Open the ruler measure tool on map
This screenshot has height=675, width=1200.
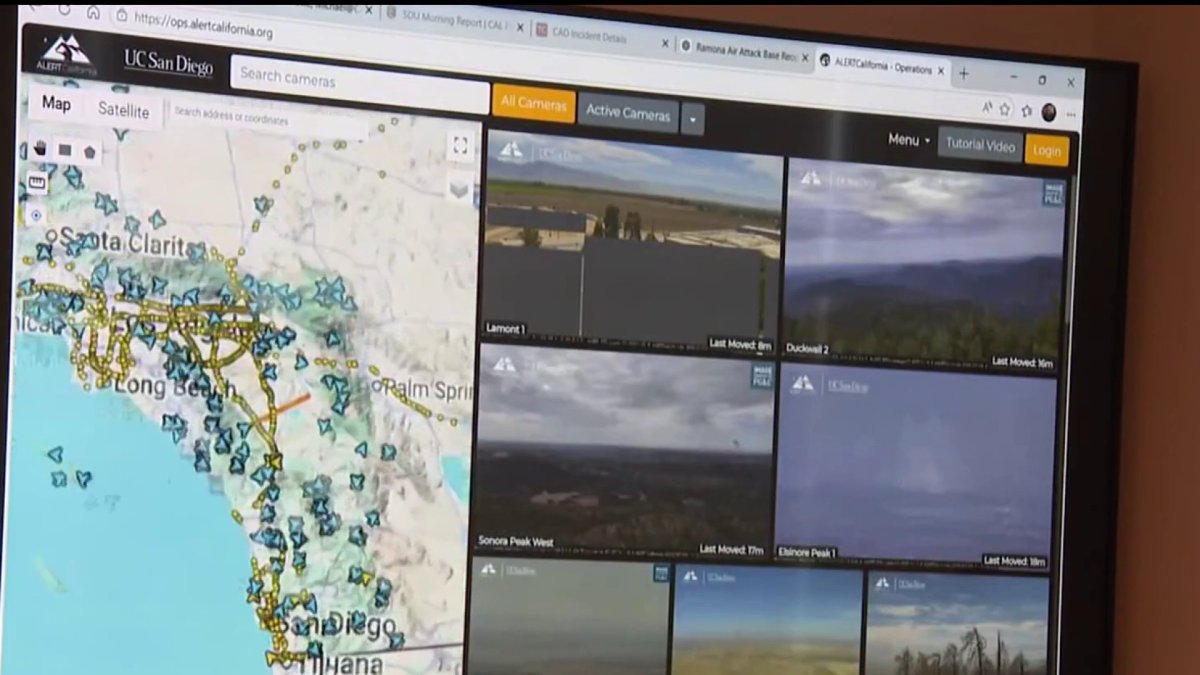coord(37,182)
